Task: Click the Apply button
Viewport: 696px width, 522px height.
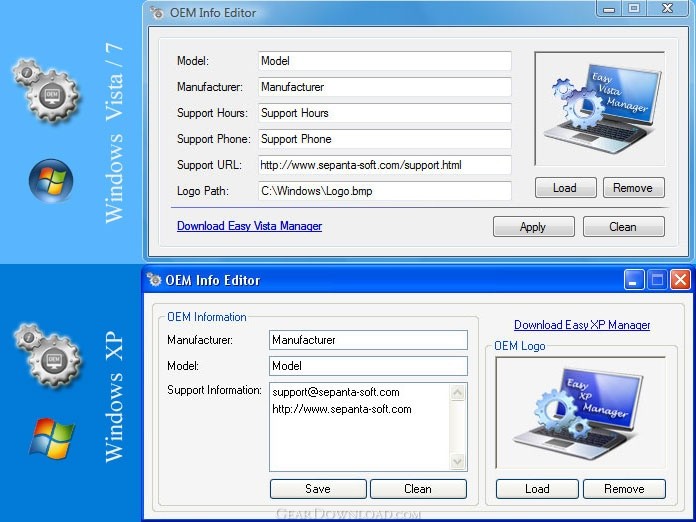Action: [534, 227]
